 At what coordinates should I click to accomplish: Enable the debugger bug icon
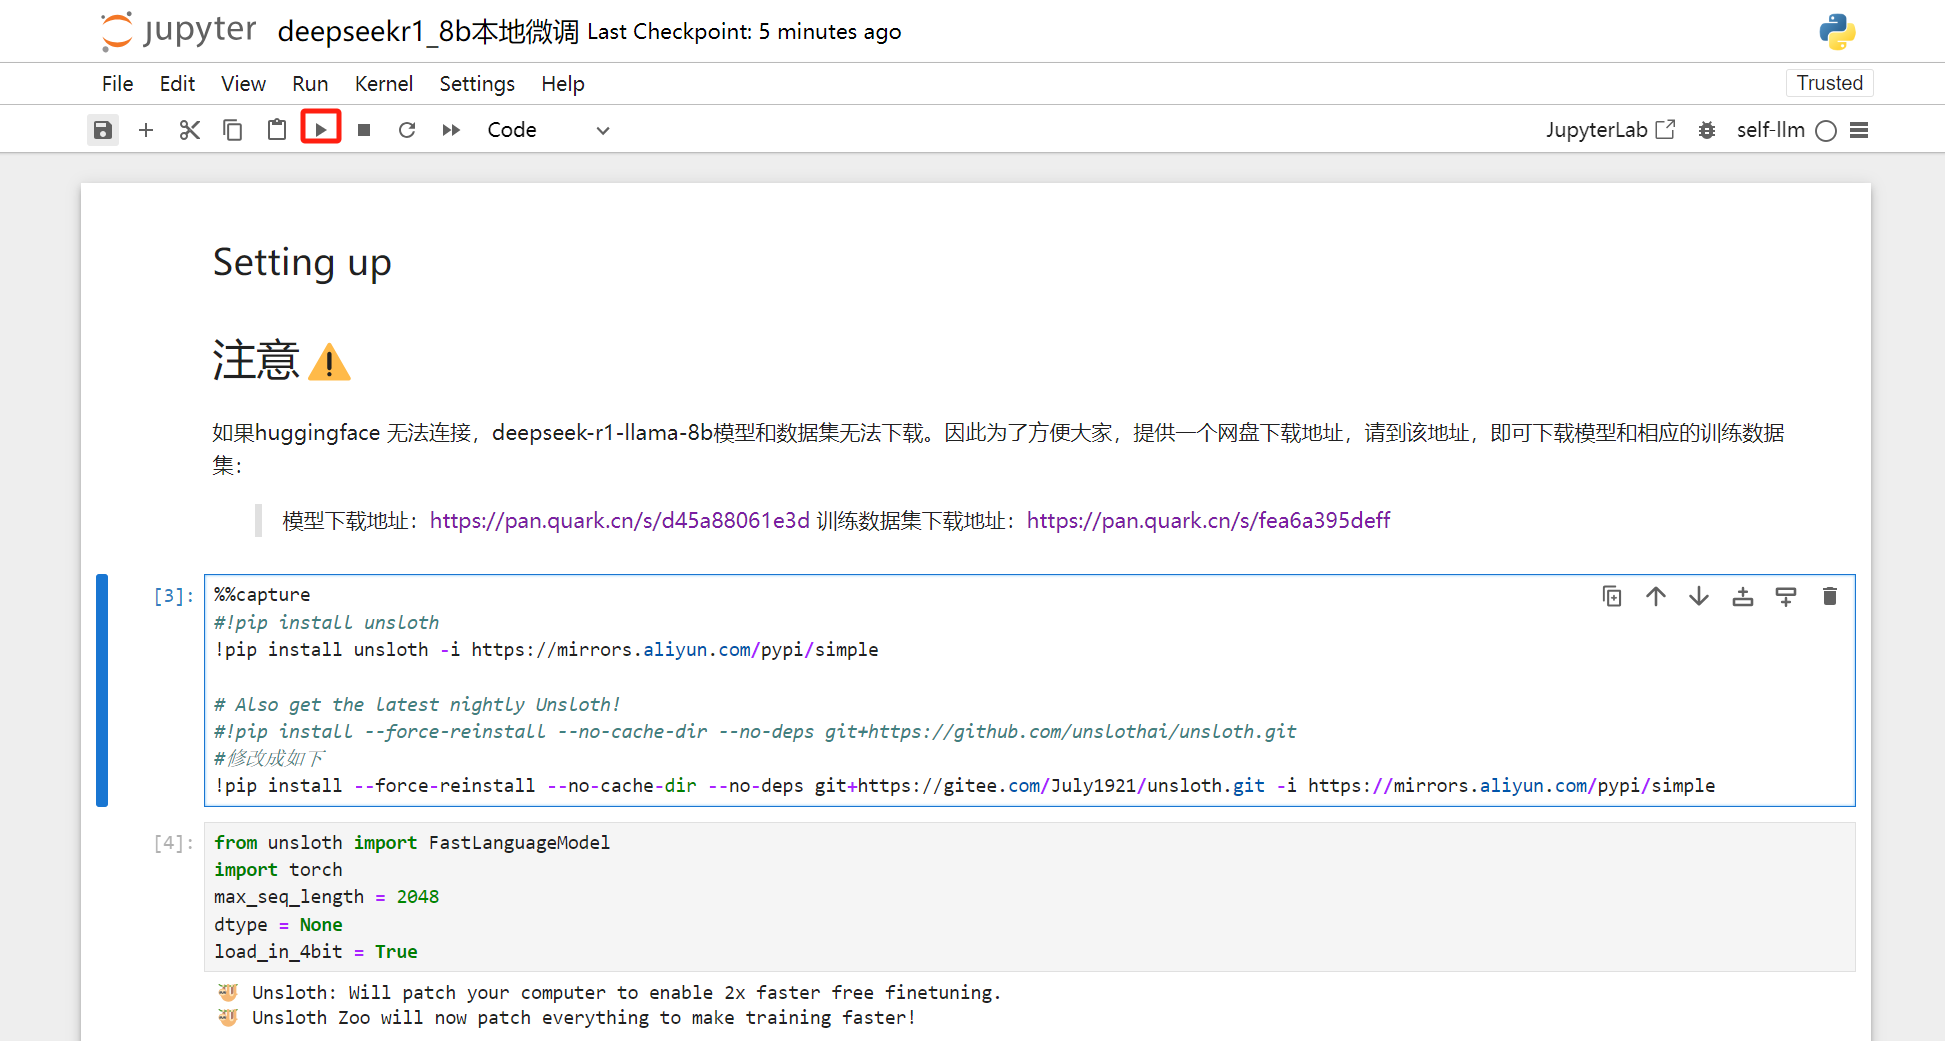(x=1707, y=130)
